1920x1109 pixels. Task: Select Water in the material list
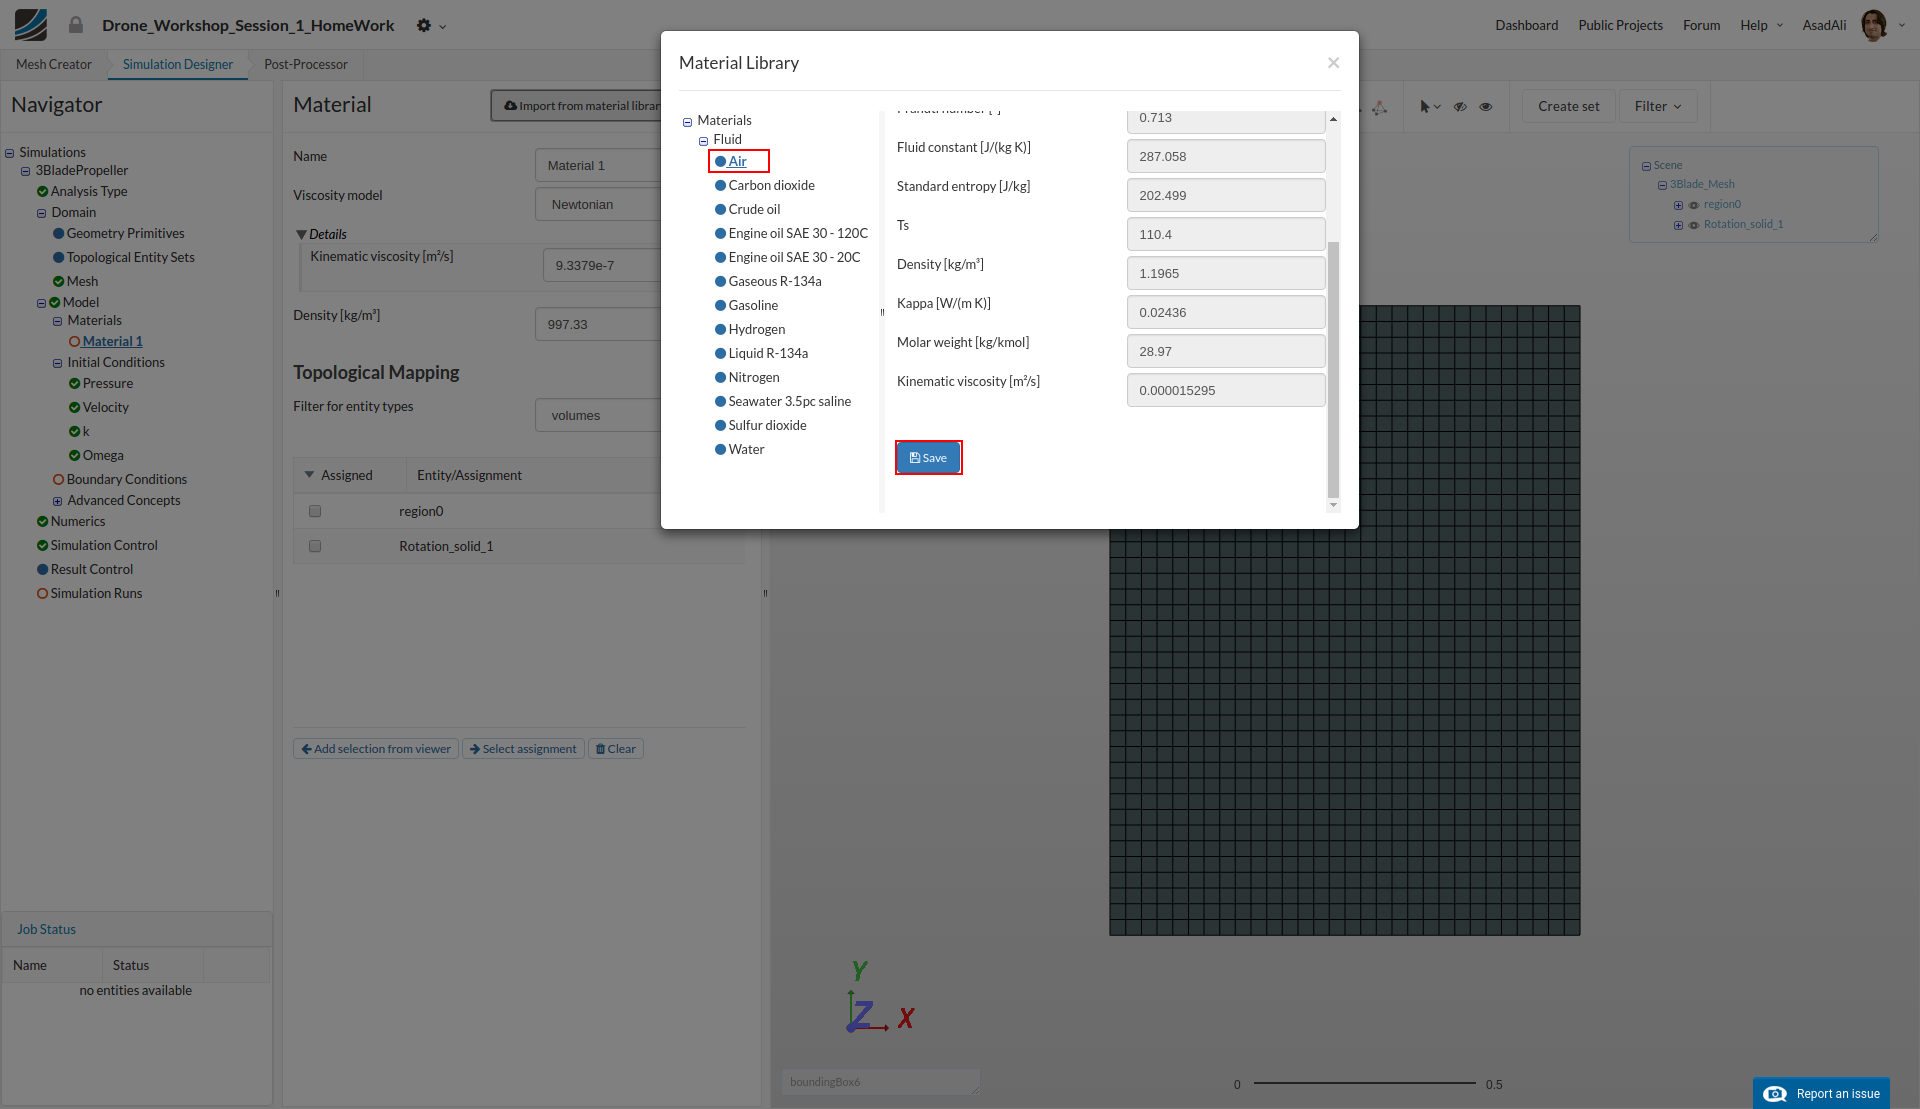coord(746,450)
